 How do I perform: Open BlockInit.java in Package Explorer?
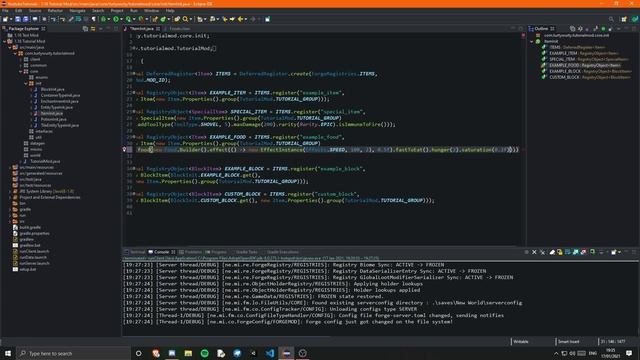(52, 89)
